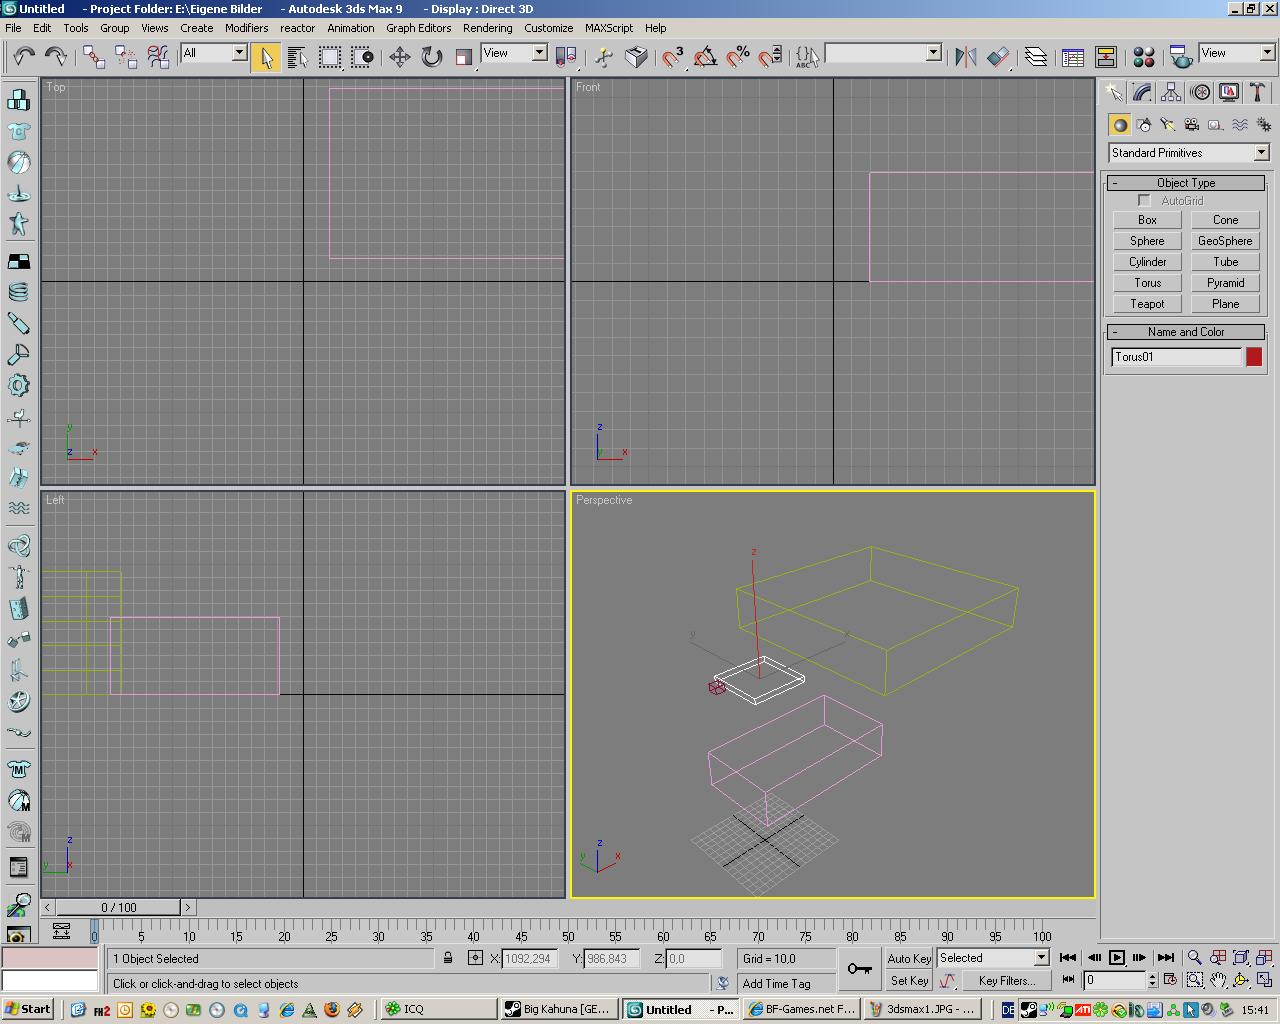Collapse the Object Type rollout

coord(1185,183)
